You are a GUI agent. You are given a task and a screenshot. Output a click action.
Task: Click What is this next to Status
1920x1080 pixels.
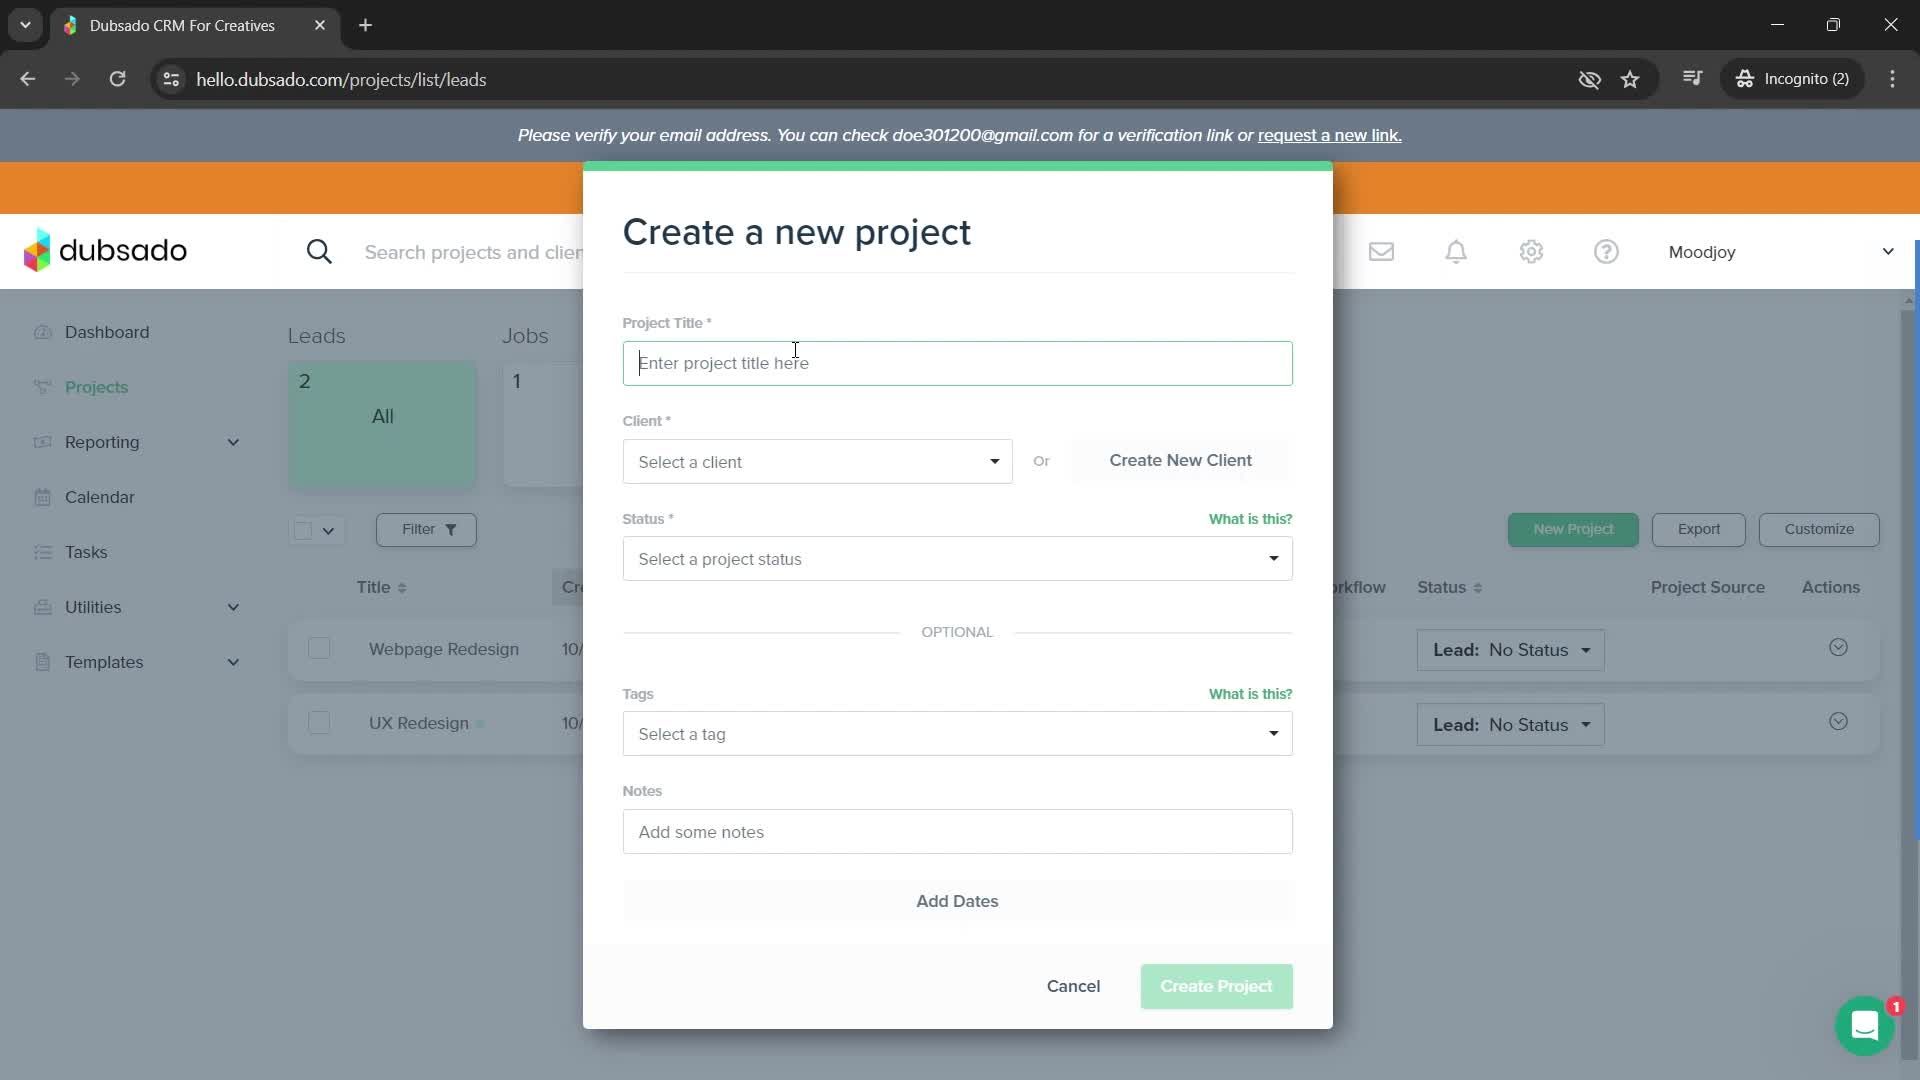pyautogui.click(x=1250, y=519)
